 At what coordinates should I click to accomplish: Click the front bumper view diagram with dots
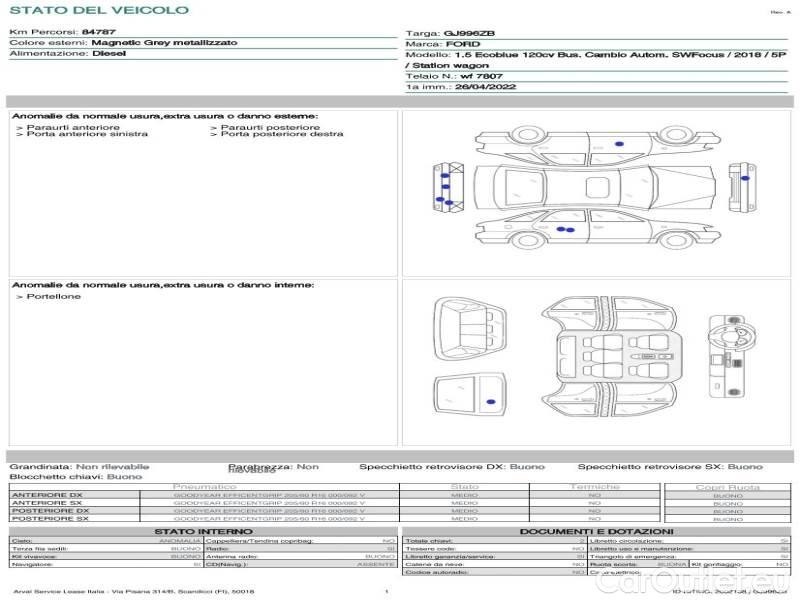click(x=445, y=184)
